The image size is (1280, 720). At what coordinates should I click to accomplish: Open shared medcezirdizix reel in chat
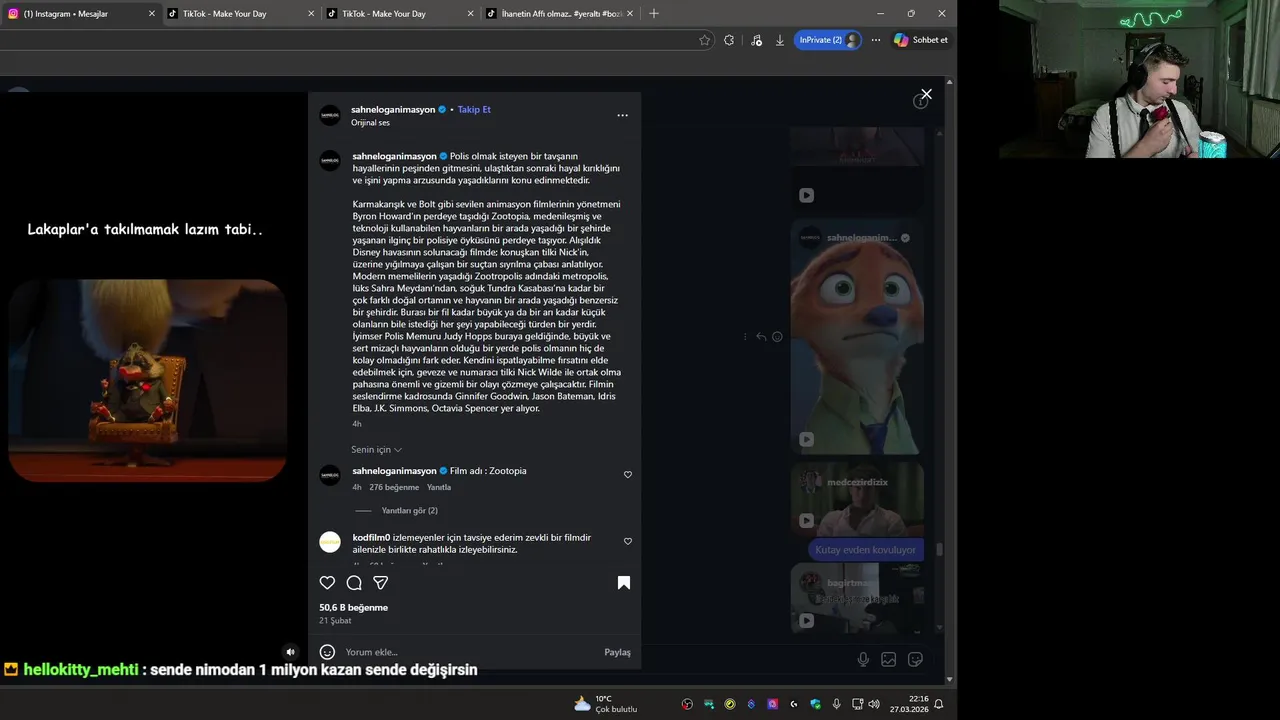(857, 498)
